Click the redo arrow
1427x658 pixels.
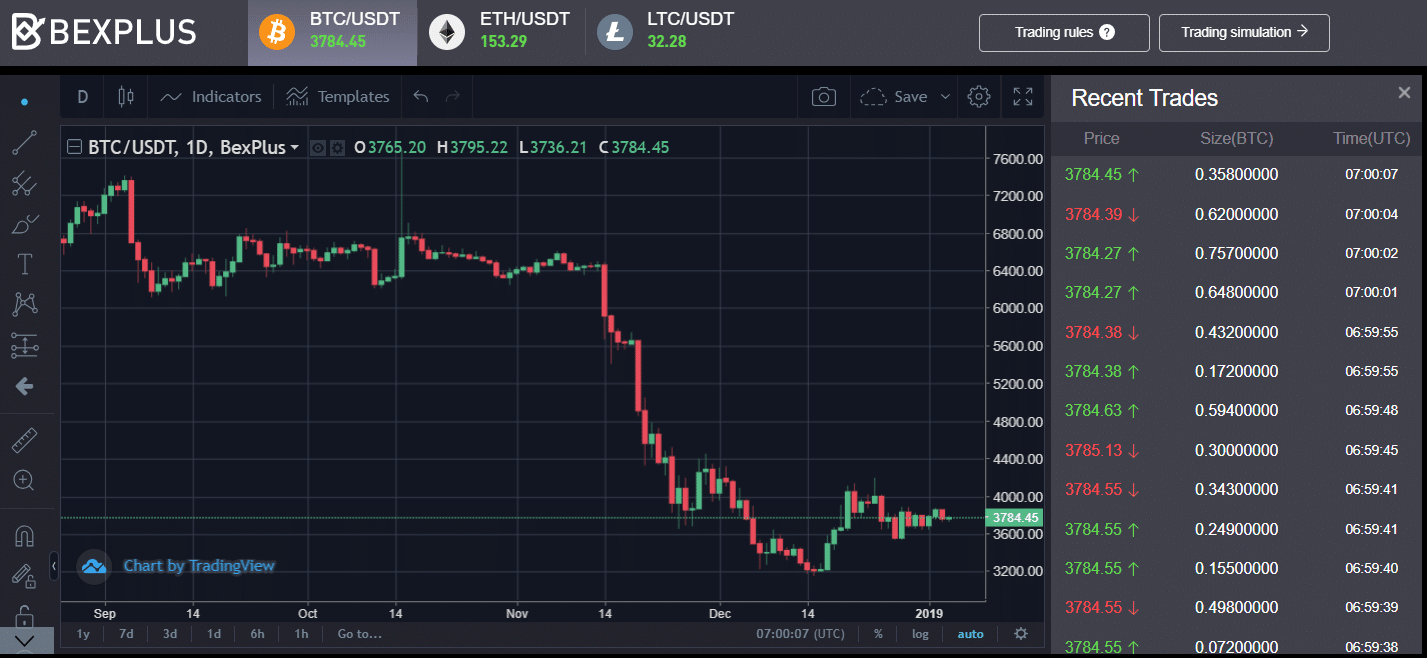pyautogui.click(x=453, y=97)
